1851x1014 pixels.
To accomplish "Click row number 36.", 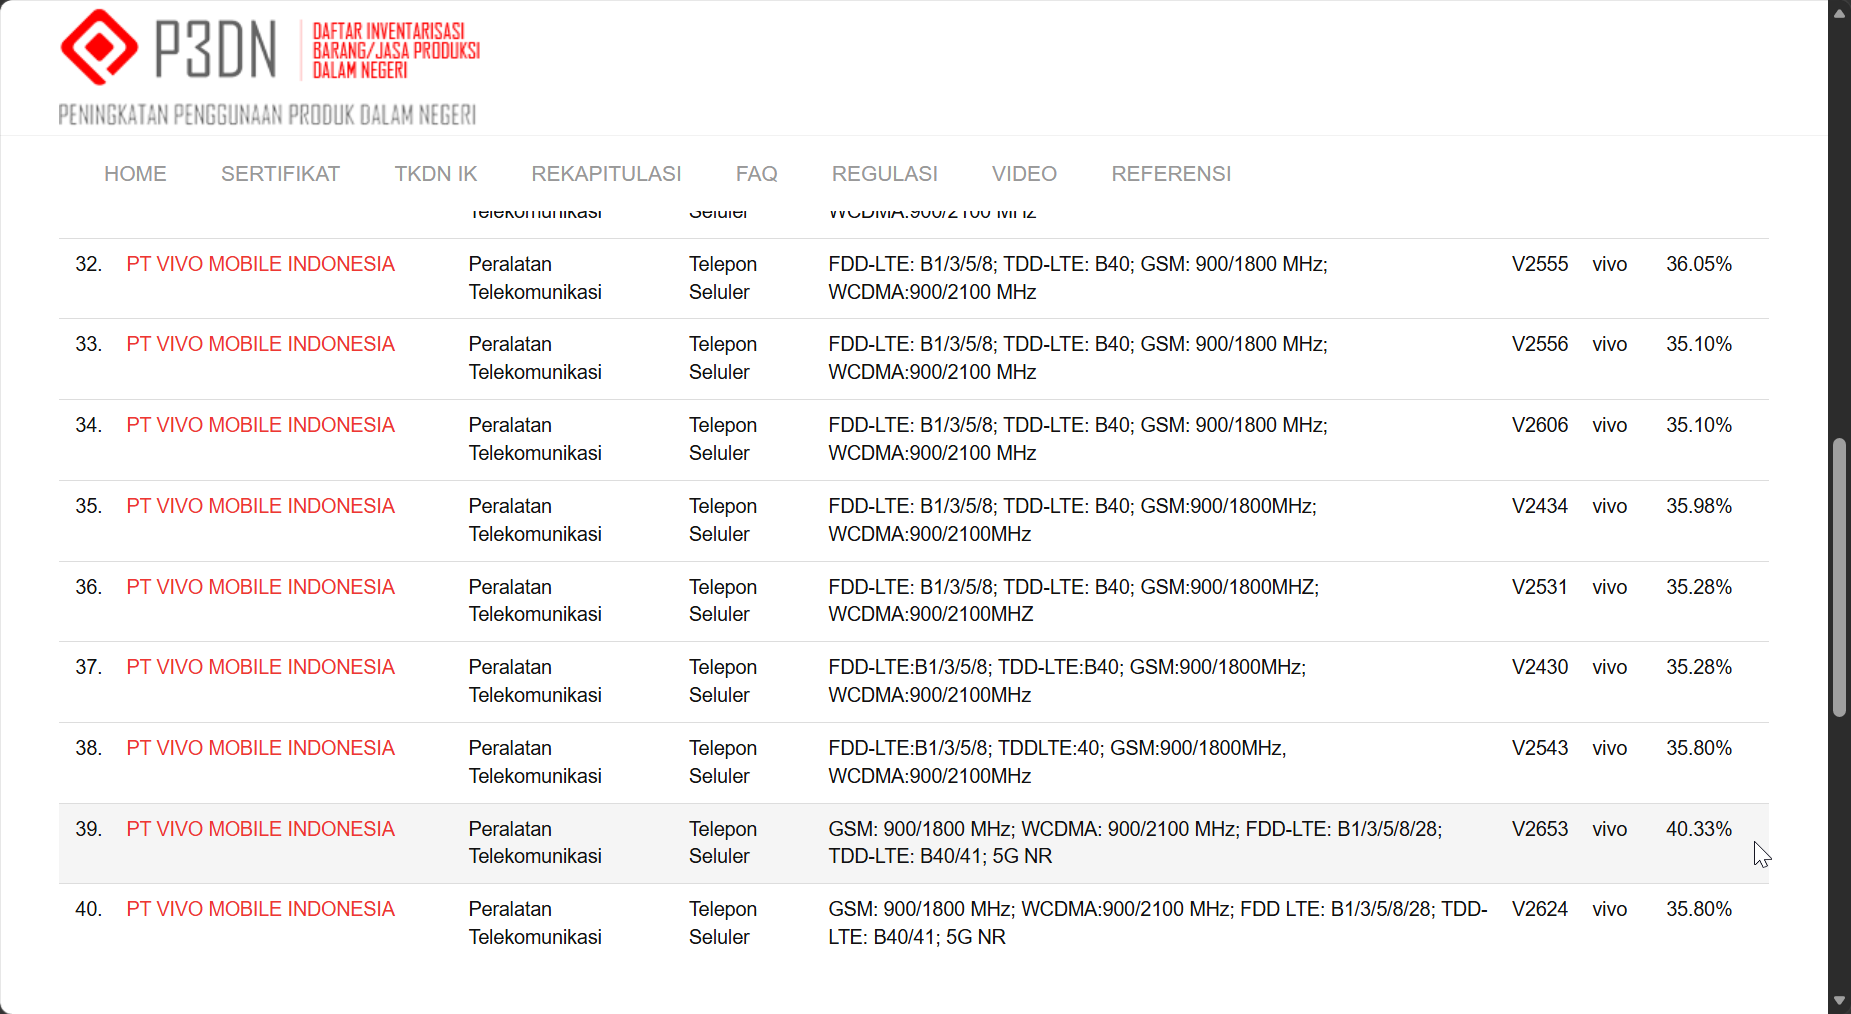I will pos(88,587).
